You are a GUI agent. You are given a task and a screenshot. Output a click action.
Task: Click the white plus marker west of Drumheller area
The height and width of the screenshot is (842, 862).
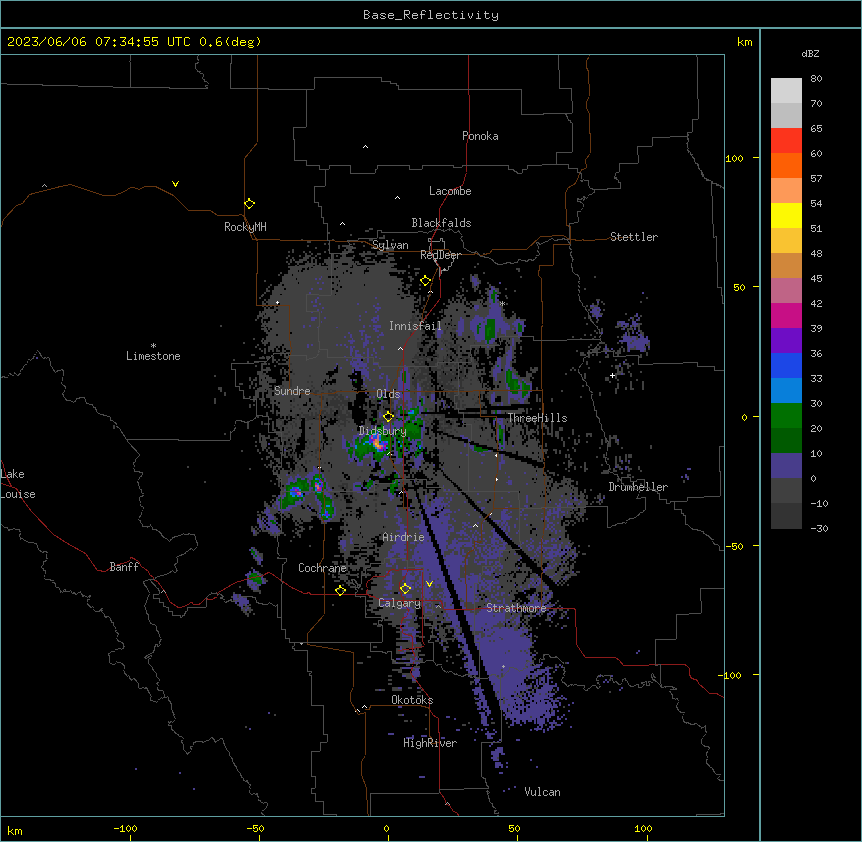(612, 375)
